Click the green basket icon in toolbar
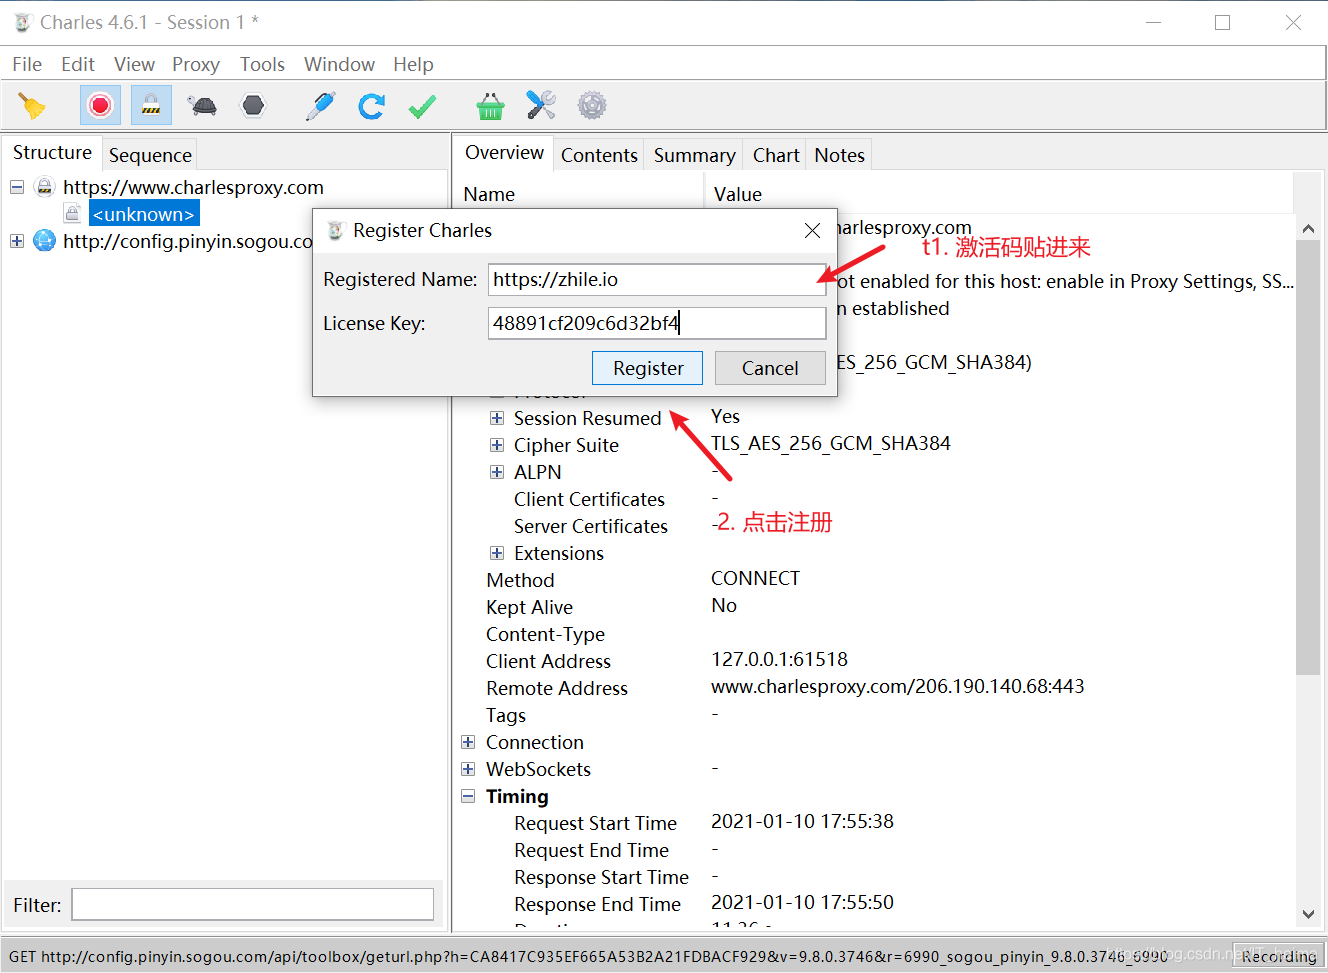This screenshot has height=973, width=1328. coord(490,106)
